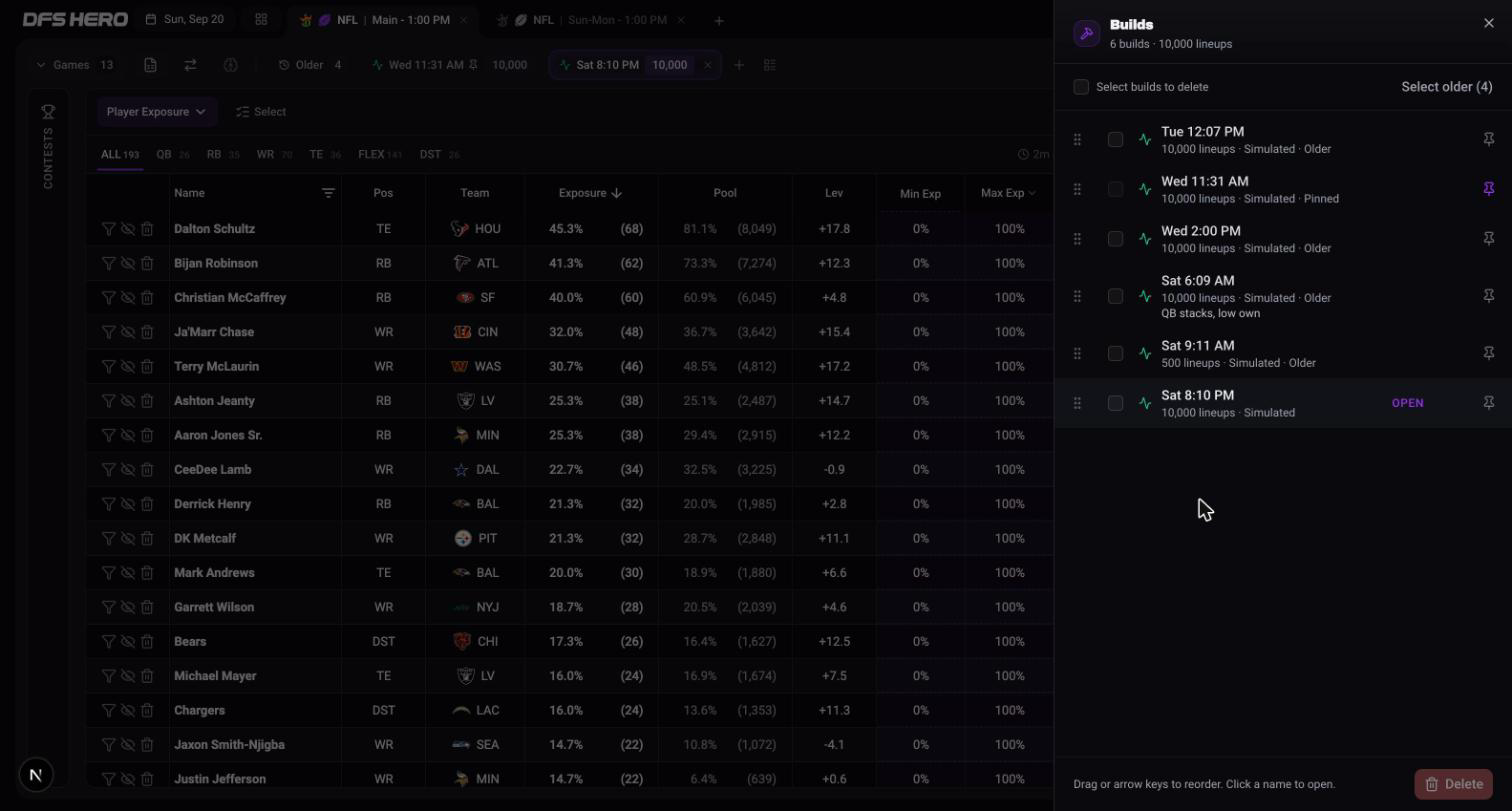
Task: Pin the Wed 2:00 PM build
Action: click(1488, 239)
